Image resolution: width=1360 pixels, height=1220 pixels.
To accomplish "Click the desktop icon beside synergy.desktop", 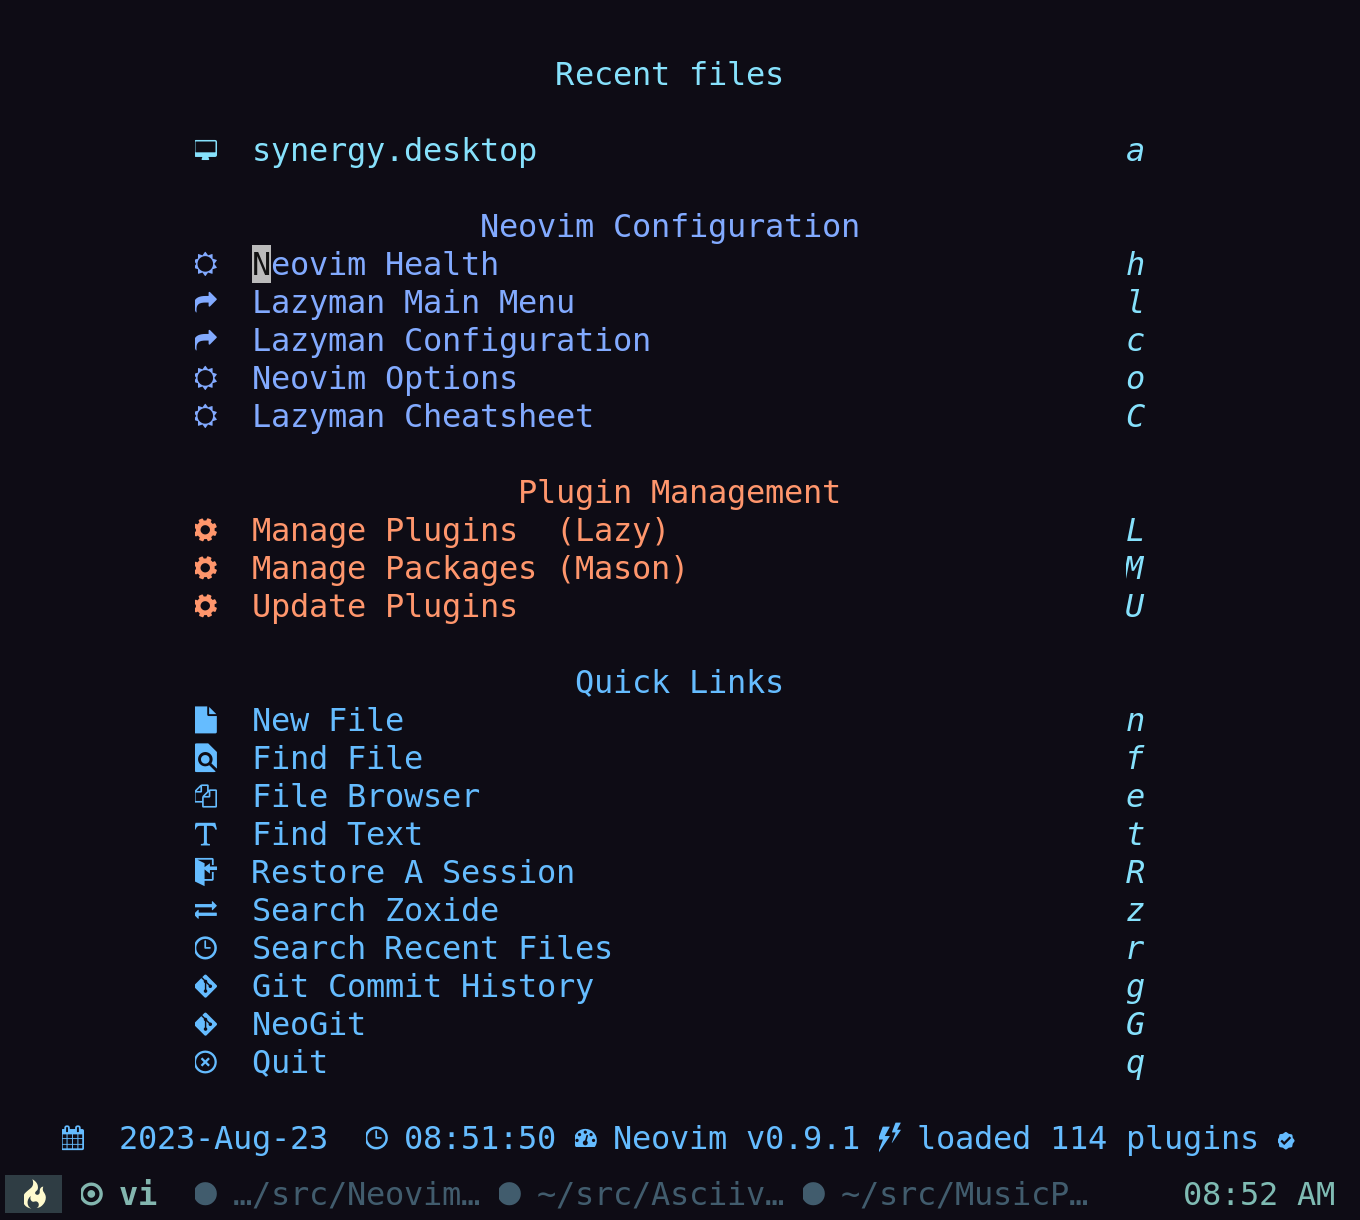I will click(206, 151).
